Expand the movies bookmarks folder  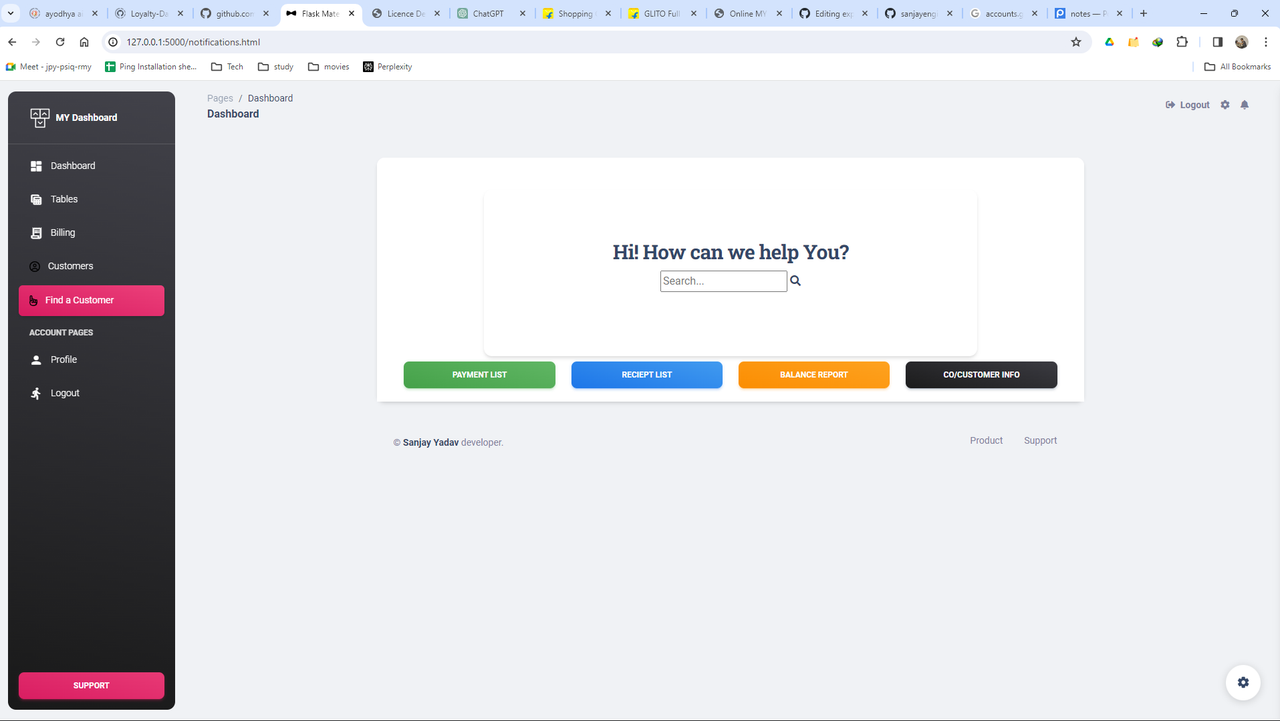point(328,66)
